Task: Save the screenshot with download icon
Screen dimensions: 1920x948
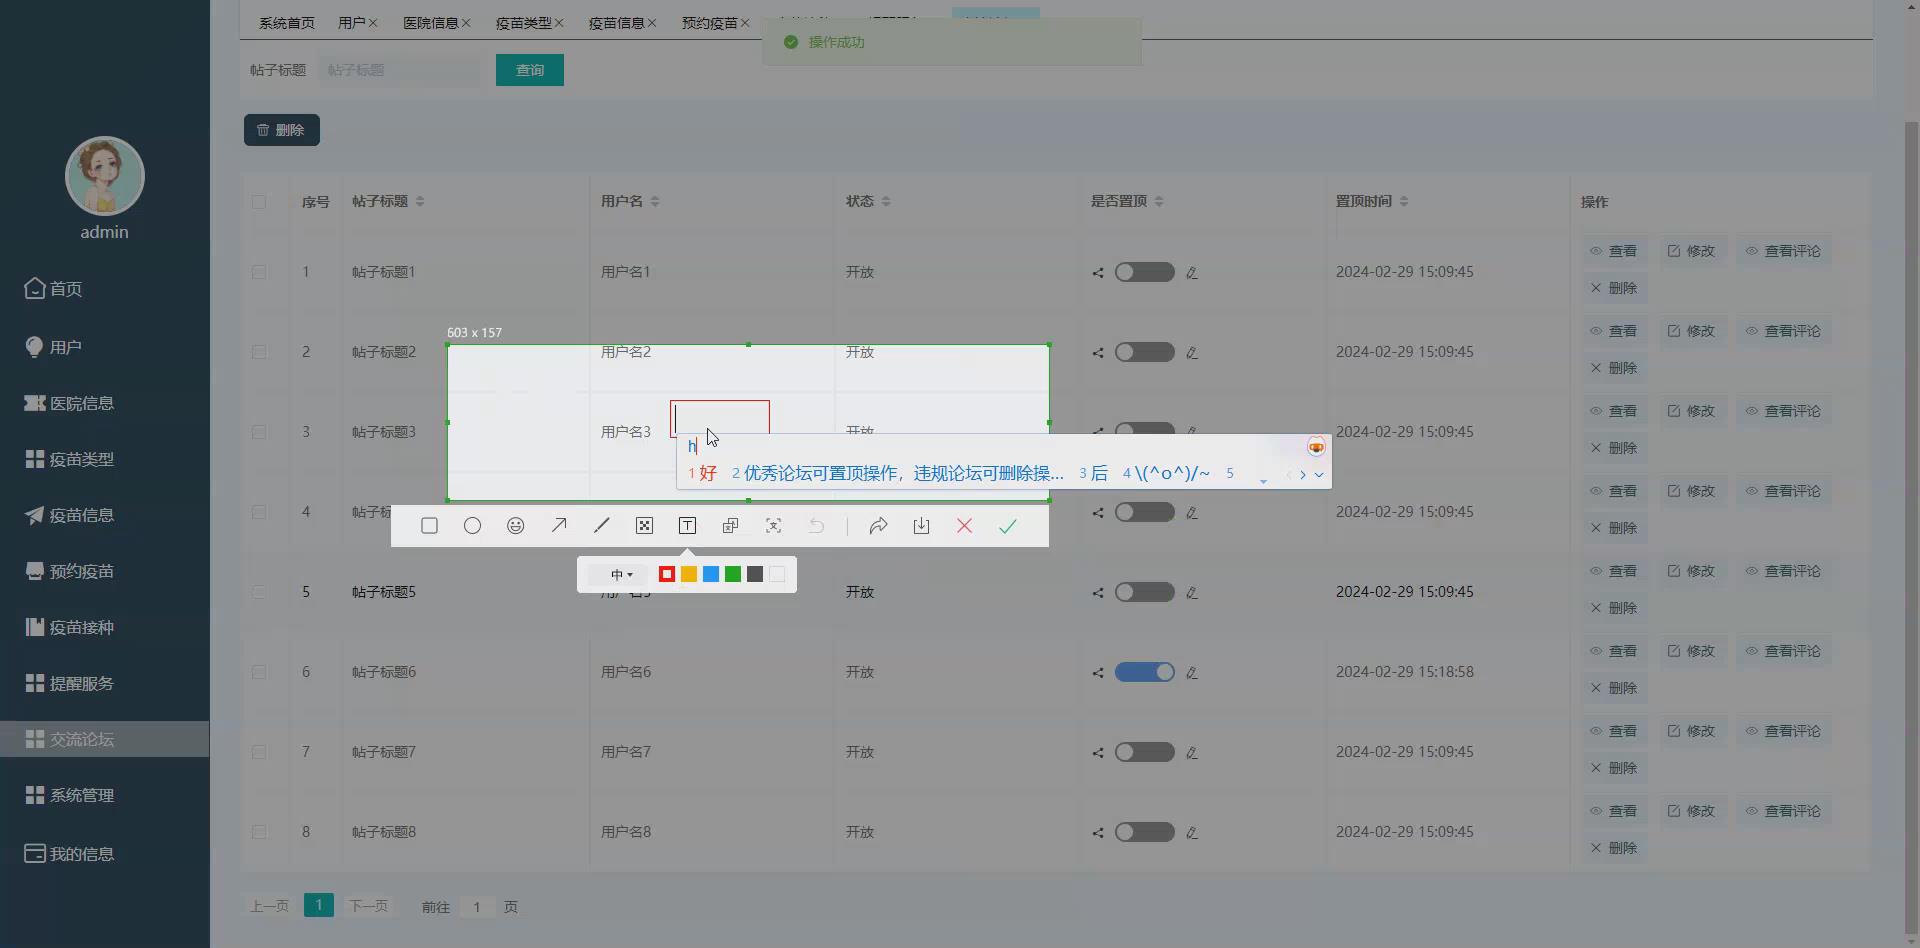Action: [x=921, y=525]
